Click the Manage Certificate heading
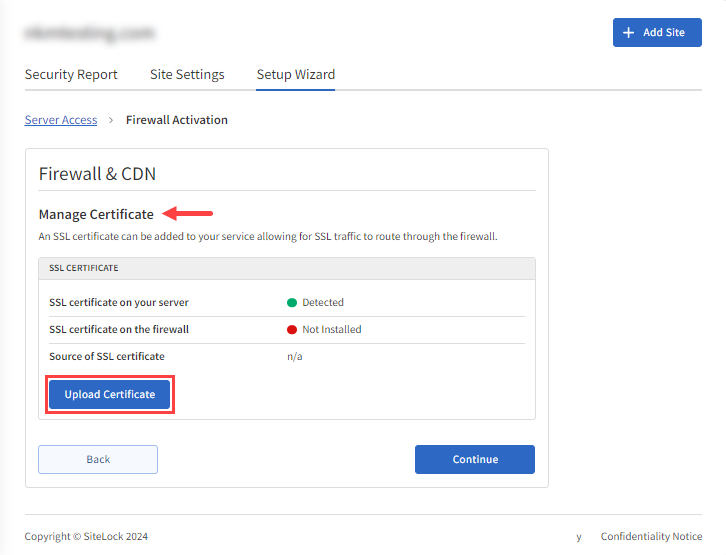 96,214
